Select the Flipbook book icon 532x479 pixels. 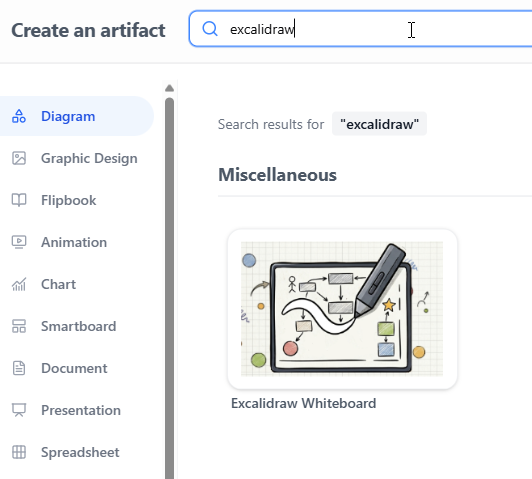(x=19, y=200)
